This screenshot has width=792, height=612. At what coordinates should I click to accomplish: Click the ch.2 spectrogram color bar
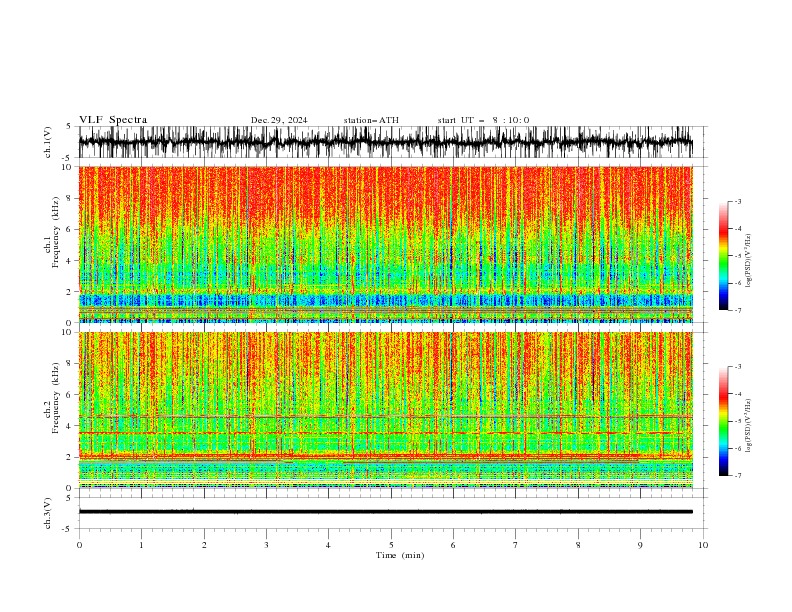click(x=724, y=421)
